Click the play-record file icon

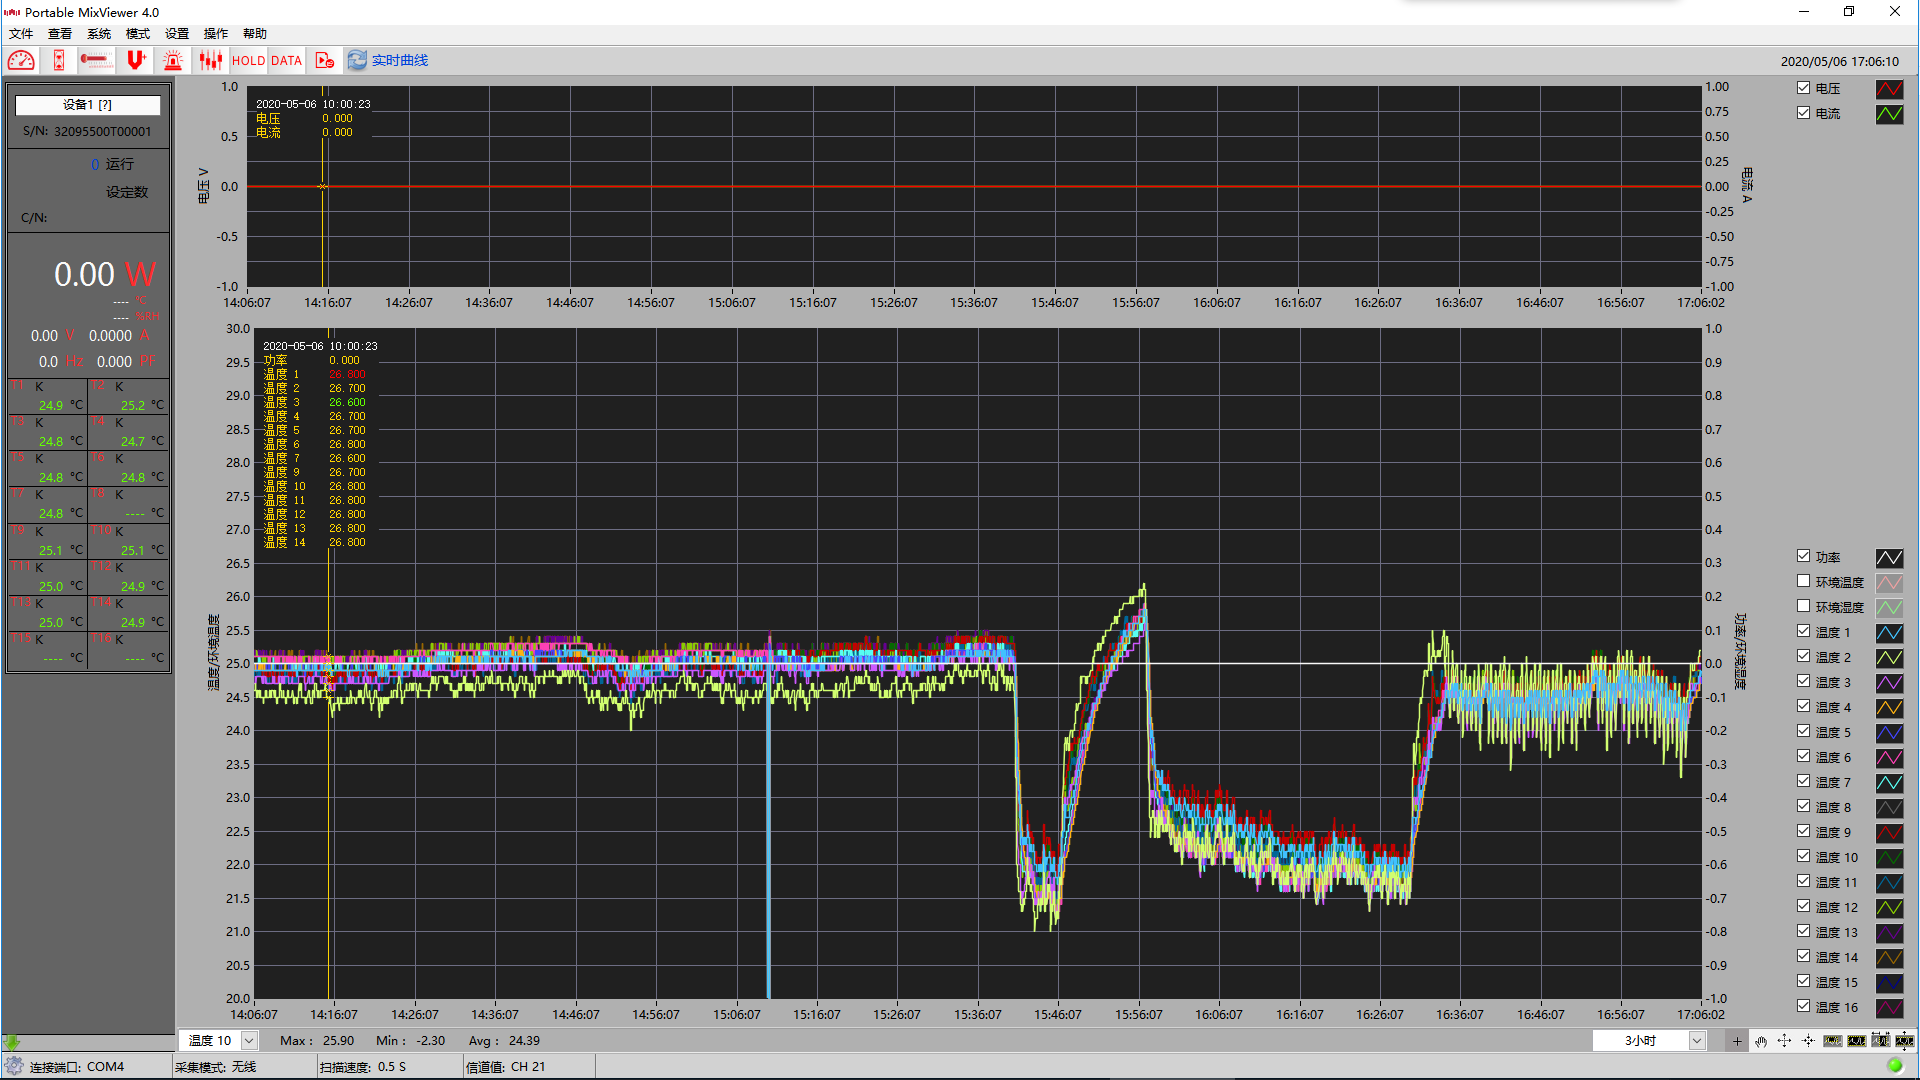pos(324,60)
